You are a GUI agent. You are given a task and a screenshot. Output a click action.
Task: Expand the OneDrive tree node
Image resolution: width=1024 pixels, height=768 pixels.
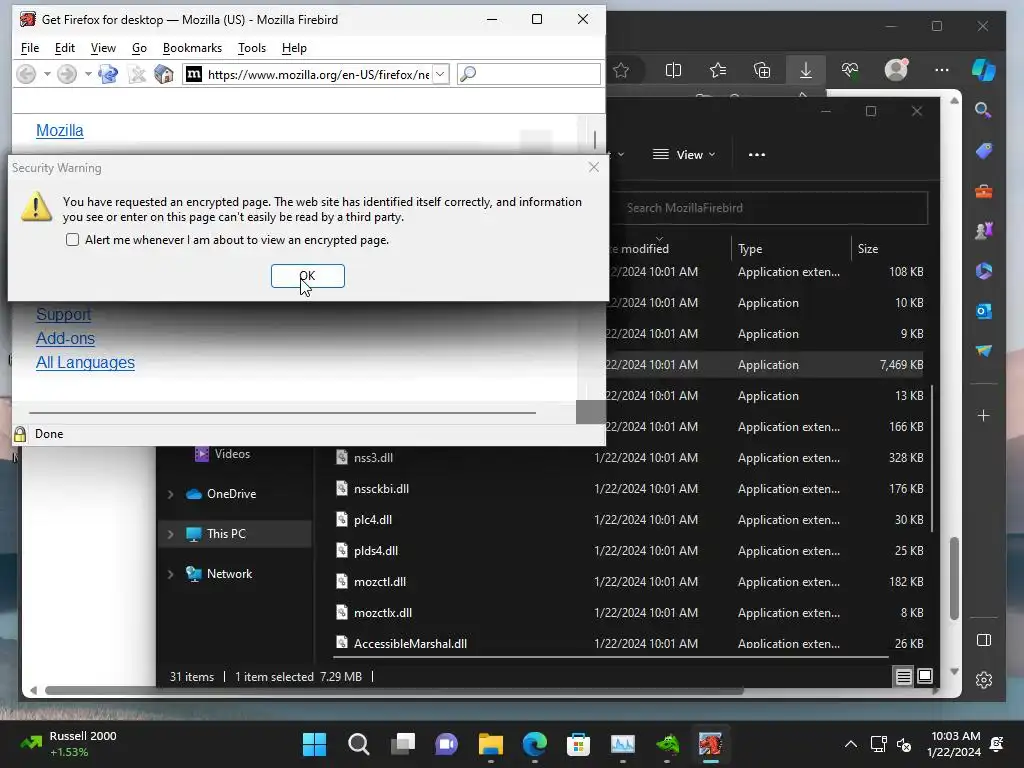click(x=170, y=494)
